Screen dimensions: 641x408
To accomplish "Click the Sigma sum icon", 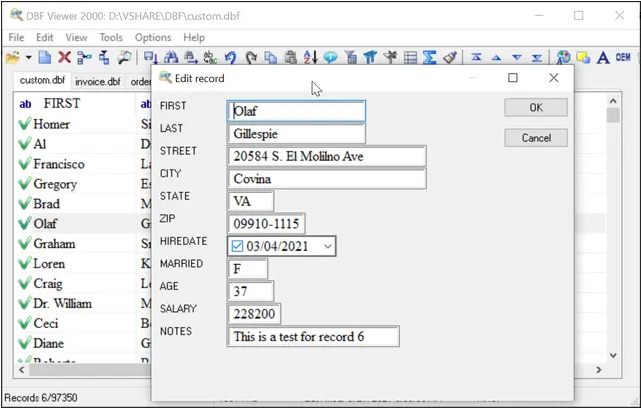I will (430, 57).
